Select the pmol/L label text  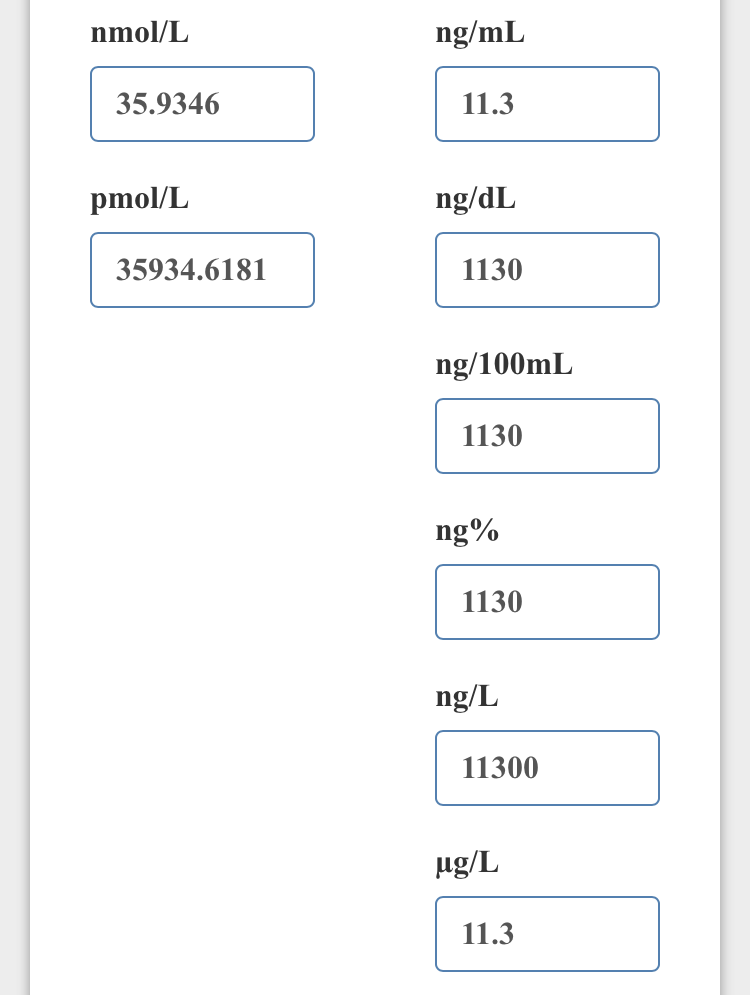(x=140, y=199)
